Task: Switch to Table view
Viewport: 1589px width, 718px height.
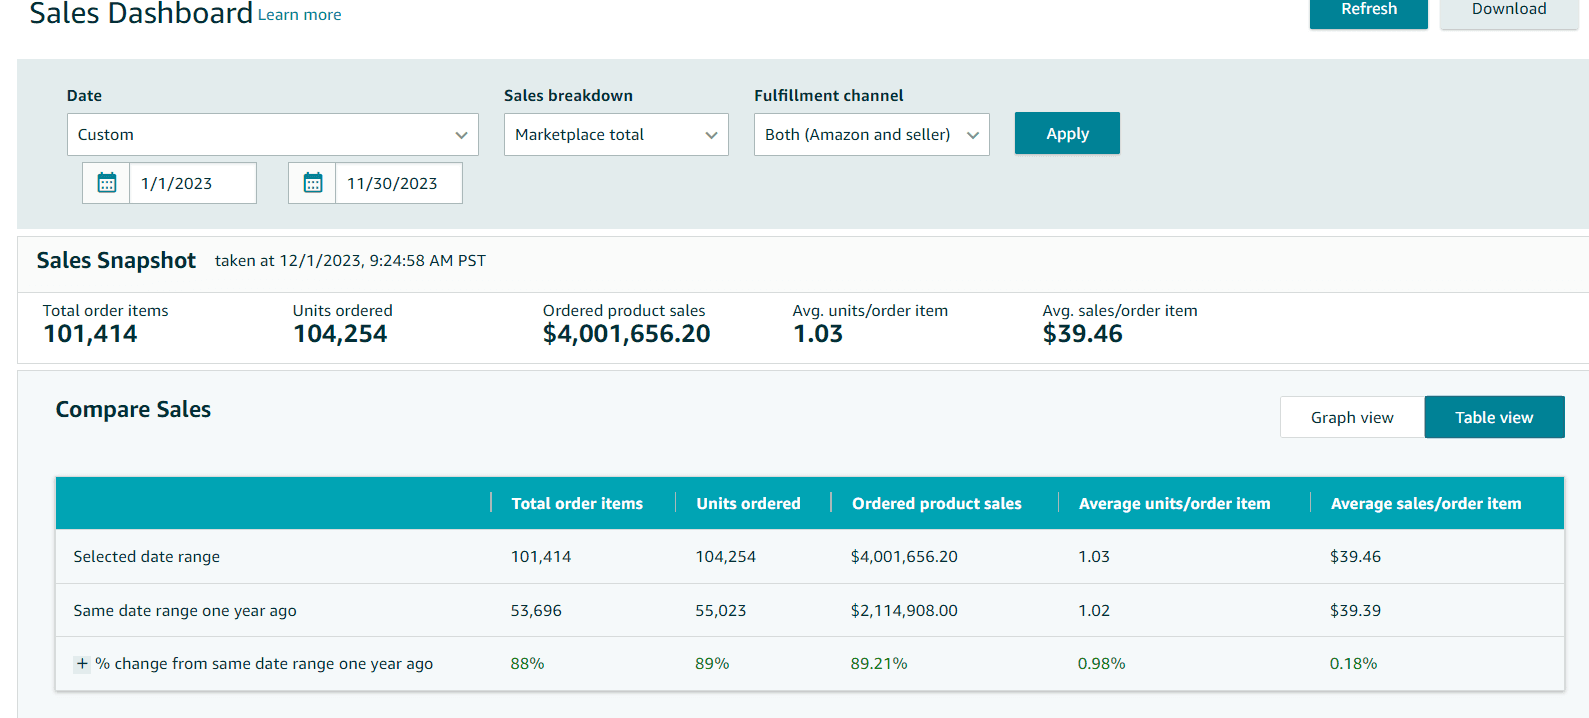Action: point(1494,417)
